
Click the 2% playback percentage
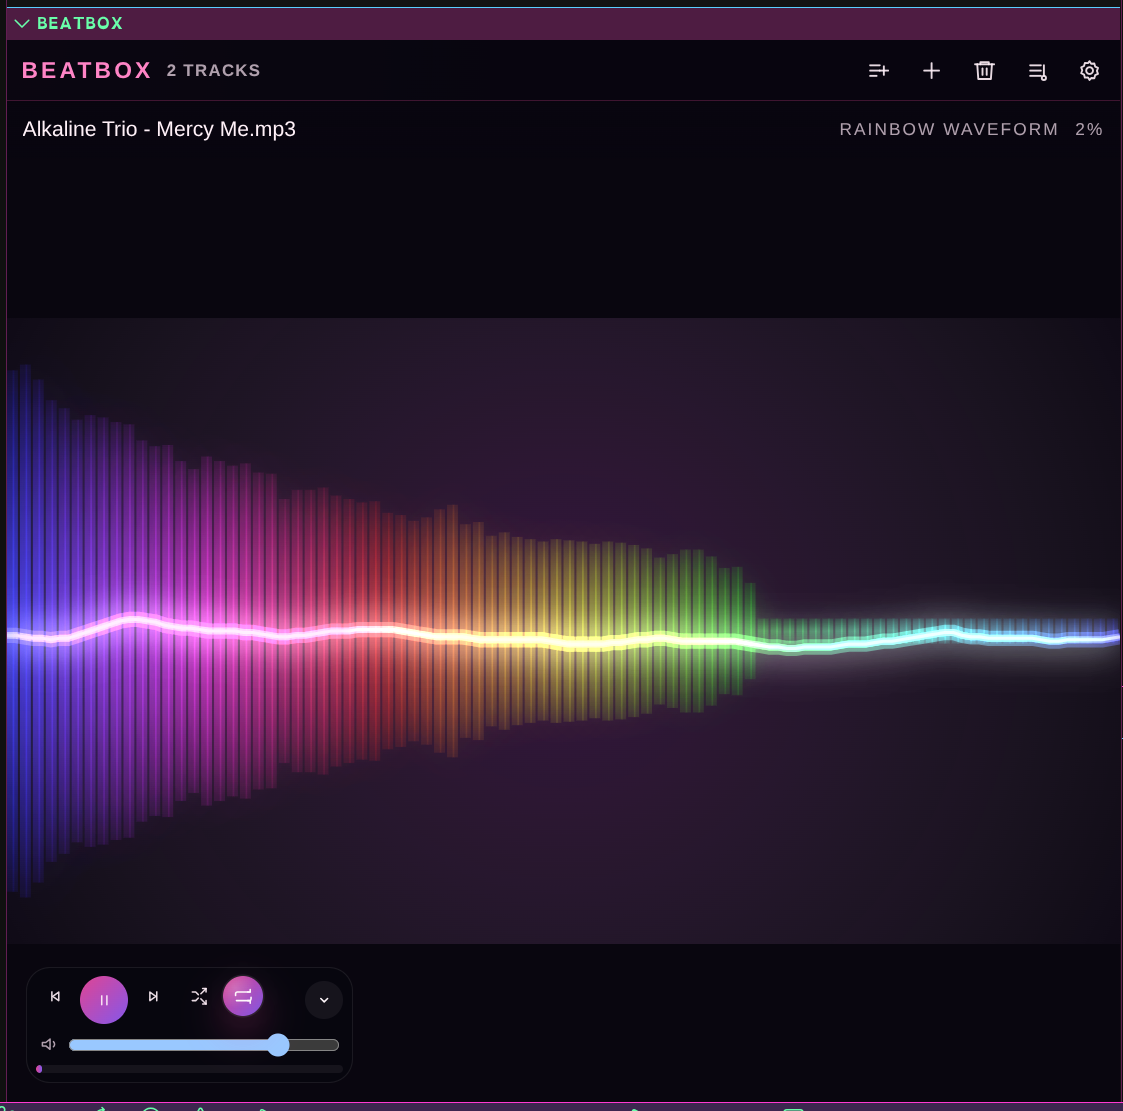[1089, 129]
